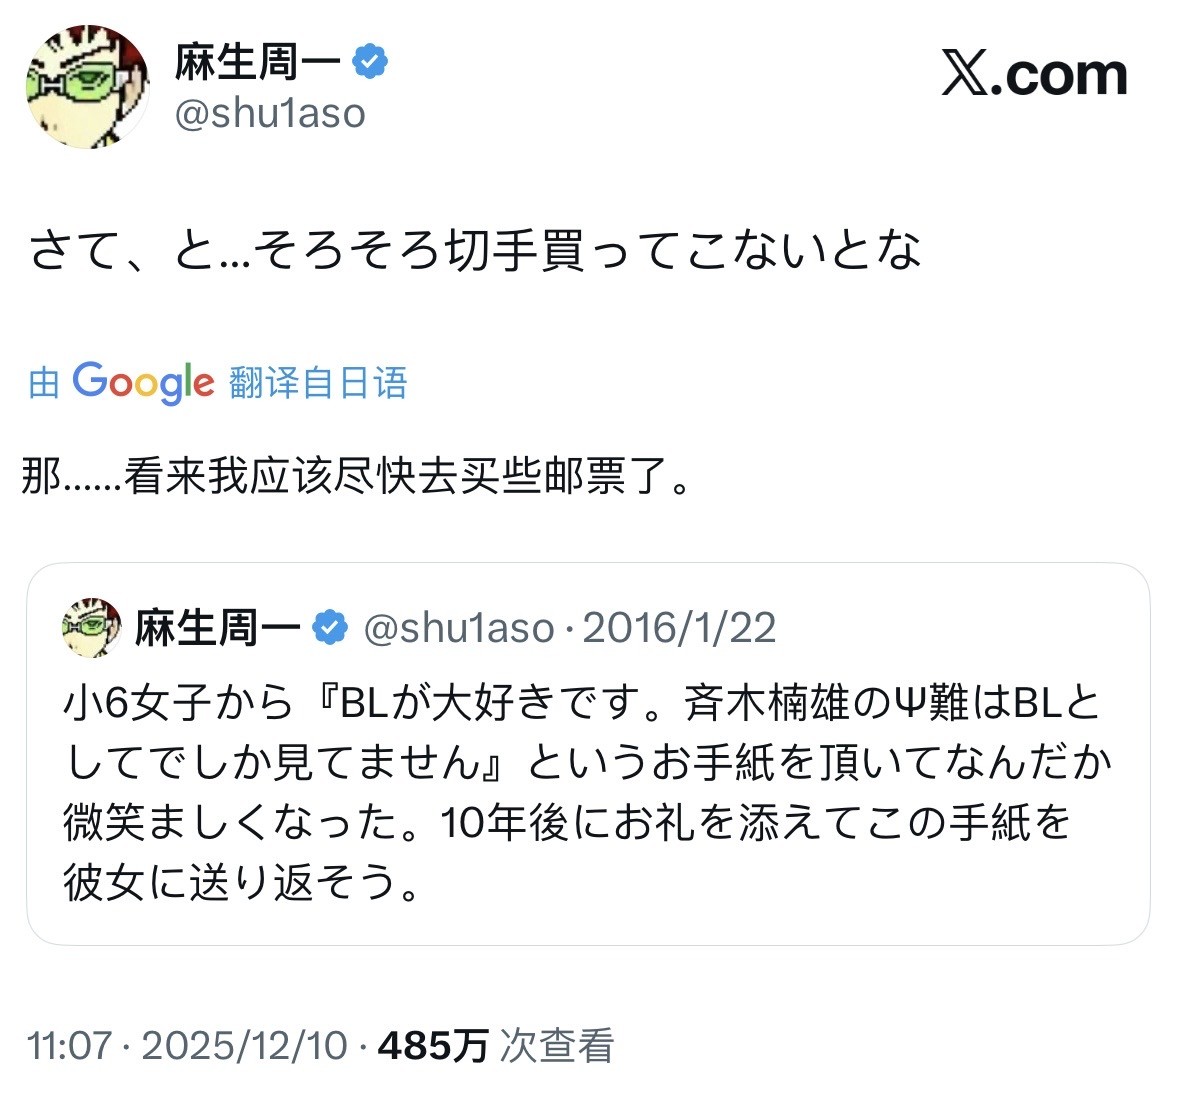Click the translated Chinese text line
The width and height of the screenshot is (1178, 1100).
[356, 477]
